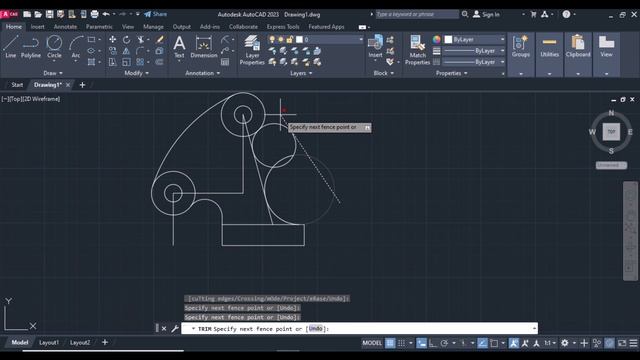640x360 pixels.
Task: Click the Dimension tool
Action: (x=203, y=47)
